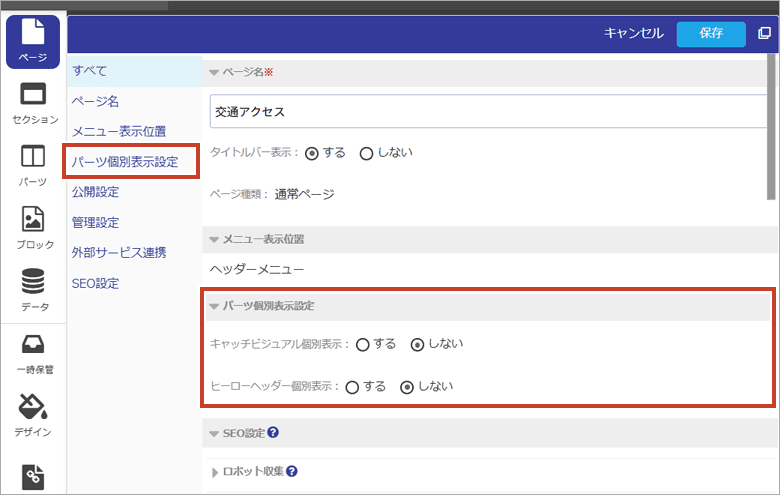Set ヒーローヘッダー個別表示 to しない
Image resolution: width=780 pixels, height=495 pixels.
pyautogui.click(x=407, y=387)
